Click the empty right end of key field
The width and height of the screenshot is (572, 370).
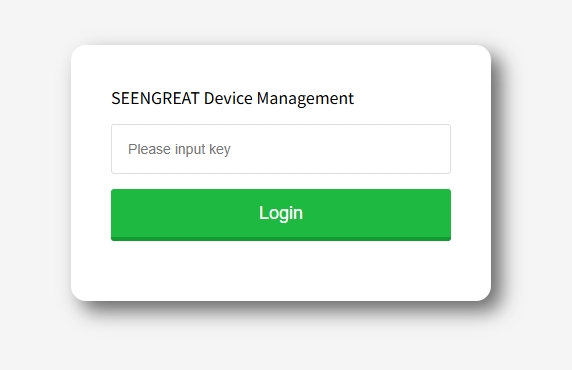(420, 149)
